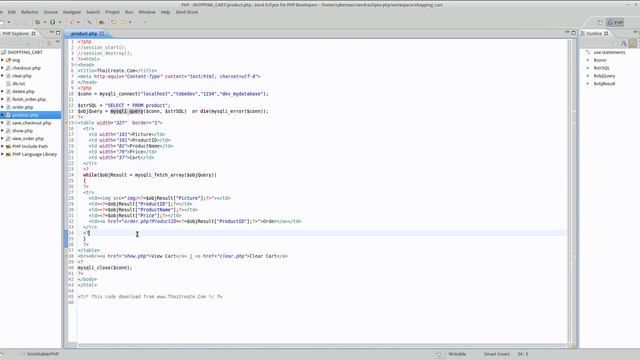Select the product.php editor tab
The height and width of the screenshot is (360, 640).
coord(84,33)
